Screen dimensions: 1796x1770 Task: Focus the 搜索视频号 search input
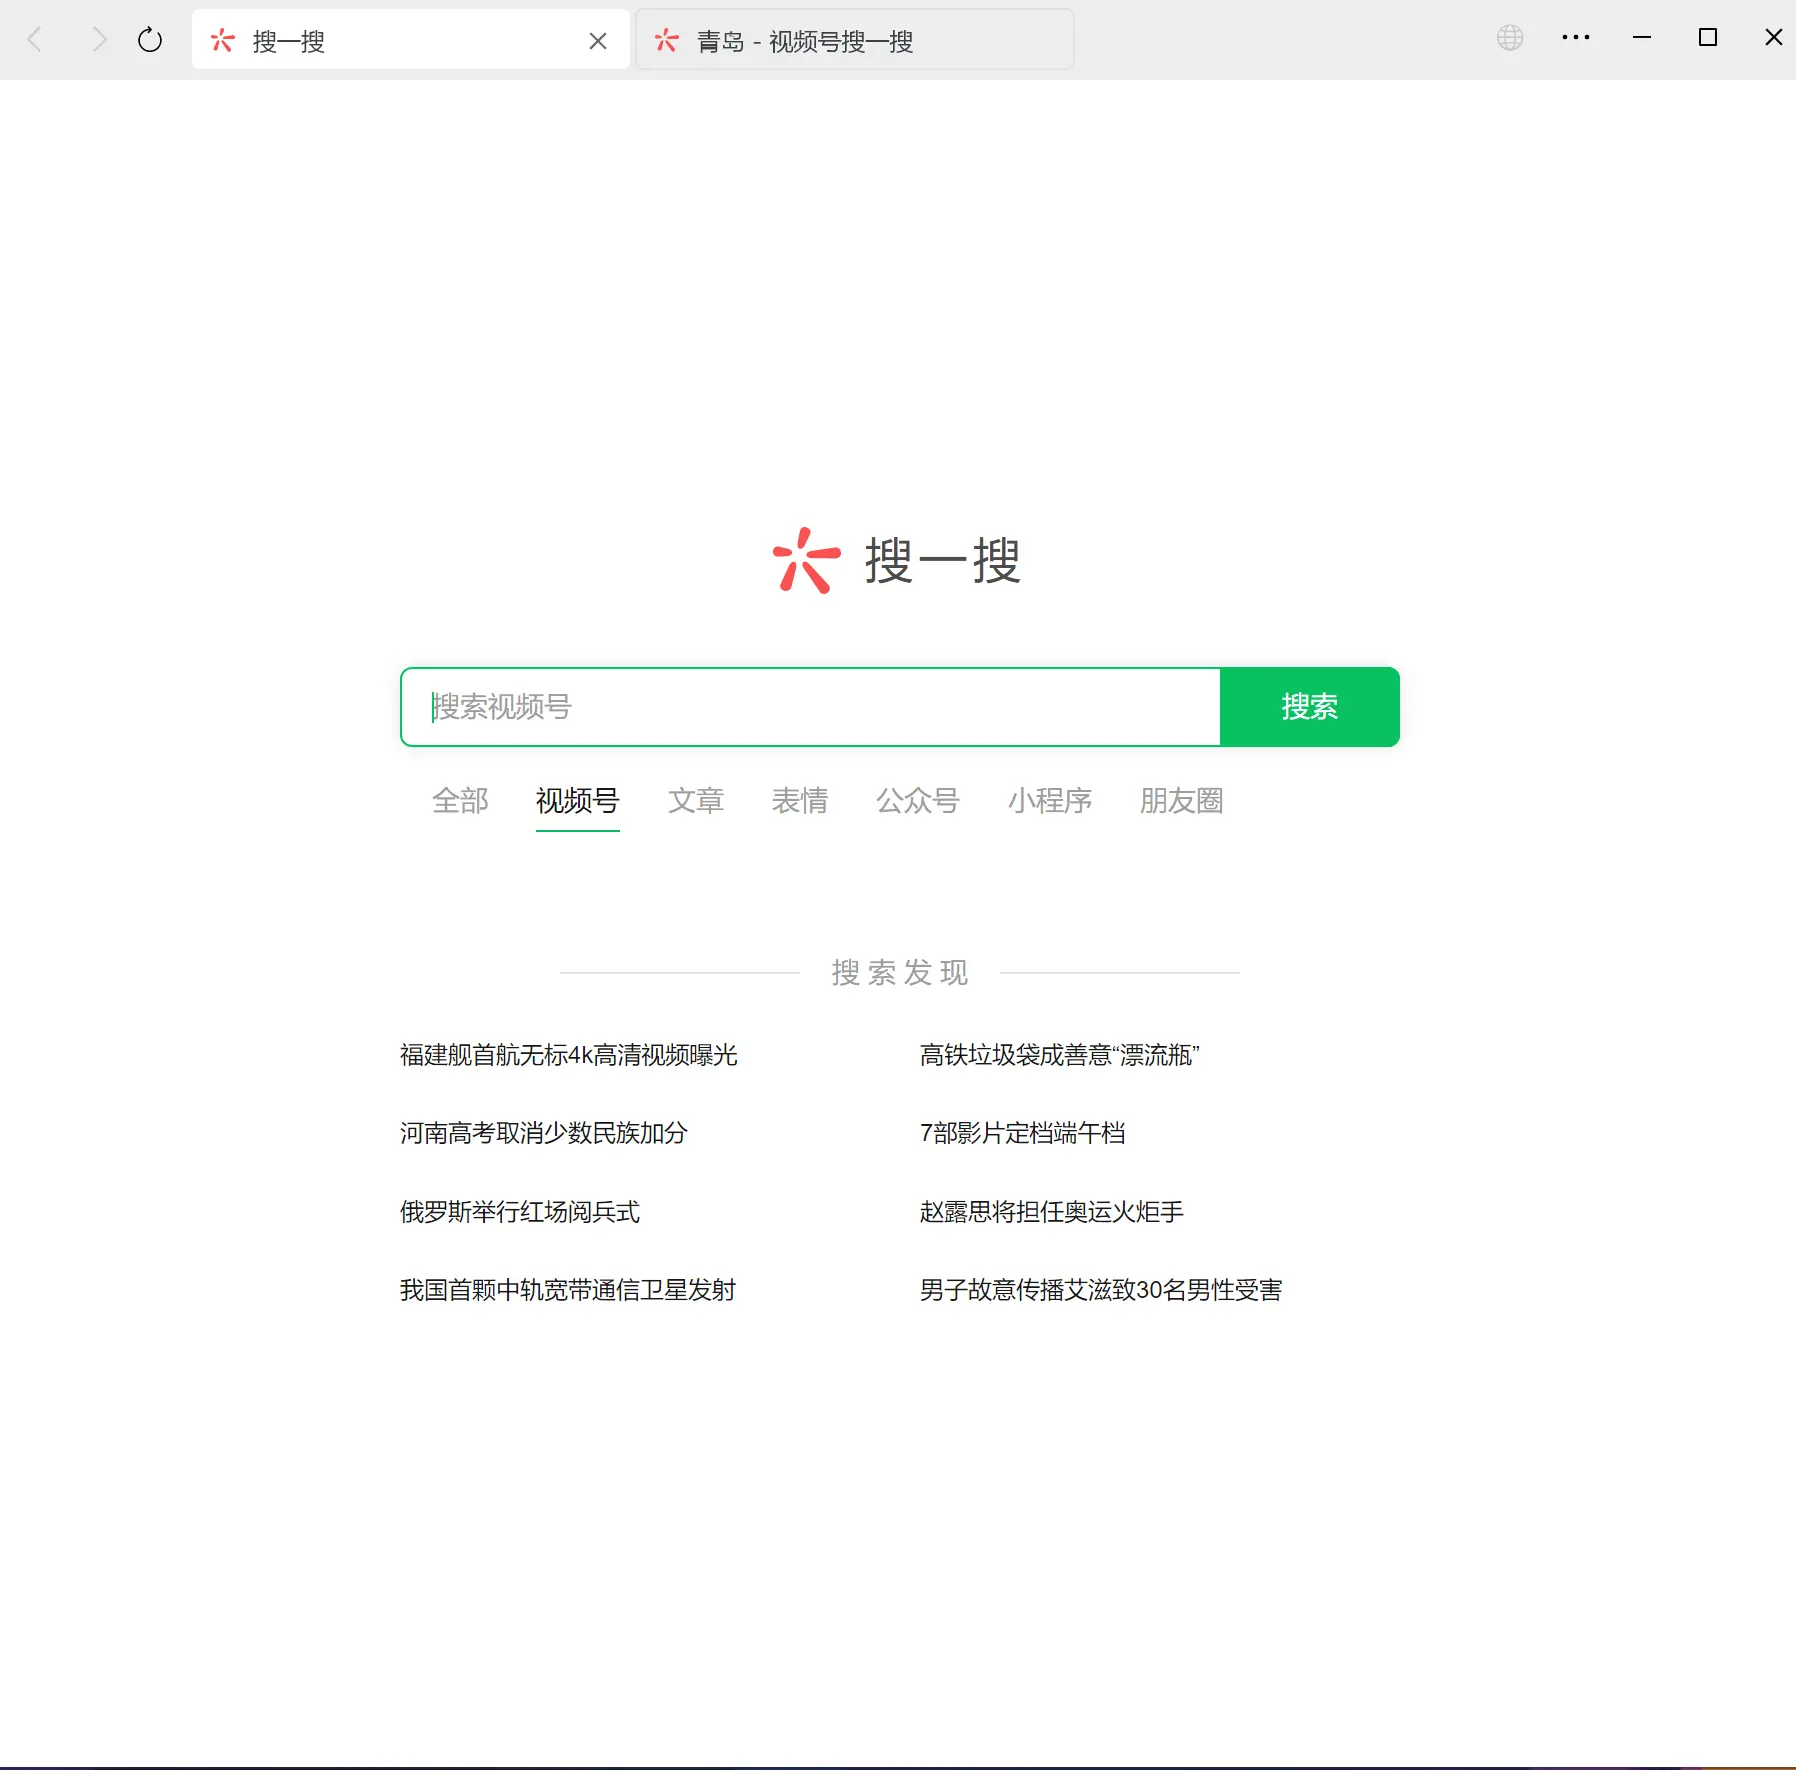811,707
